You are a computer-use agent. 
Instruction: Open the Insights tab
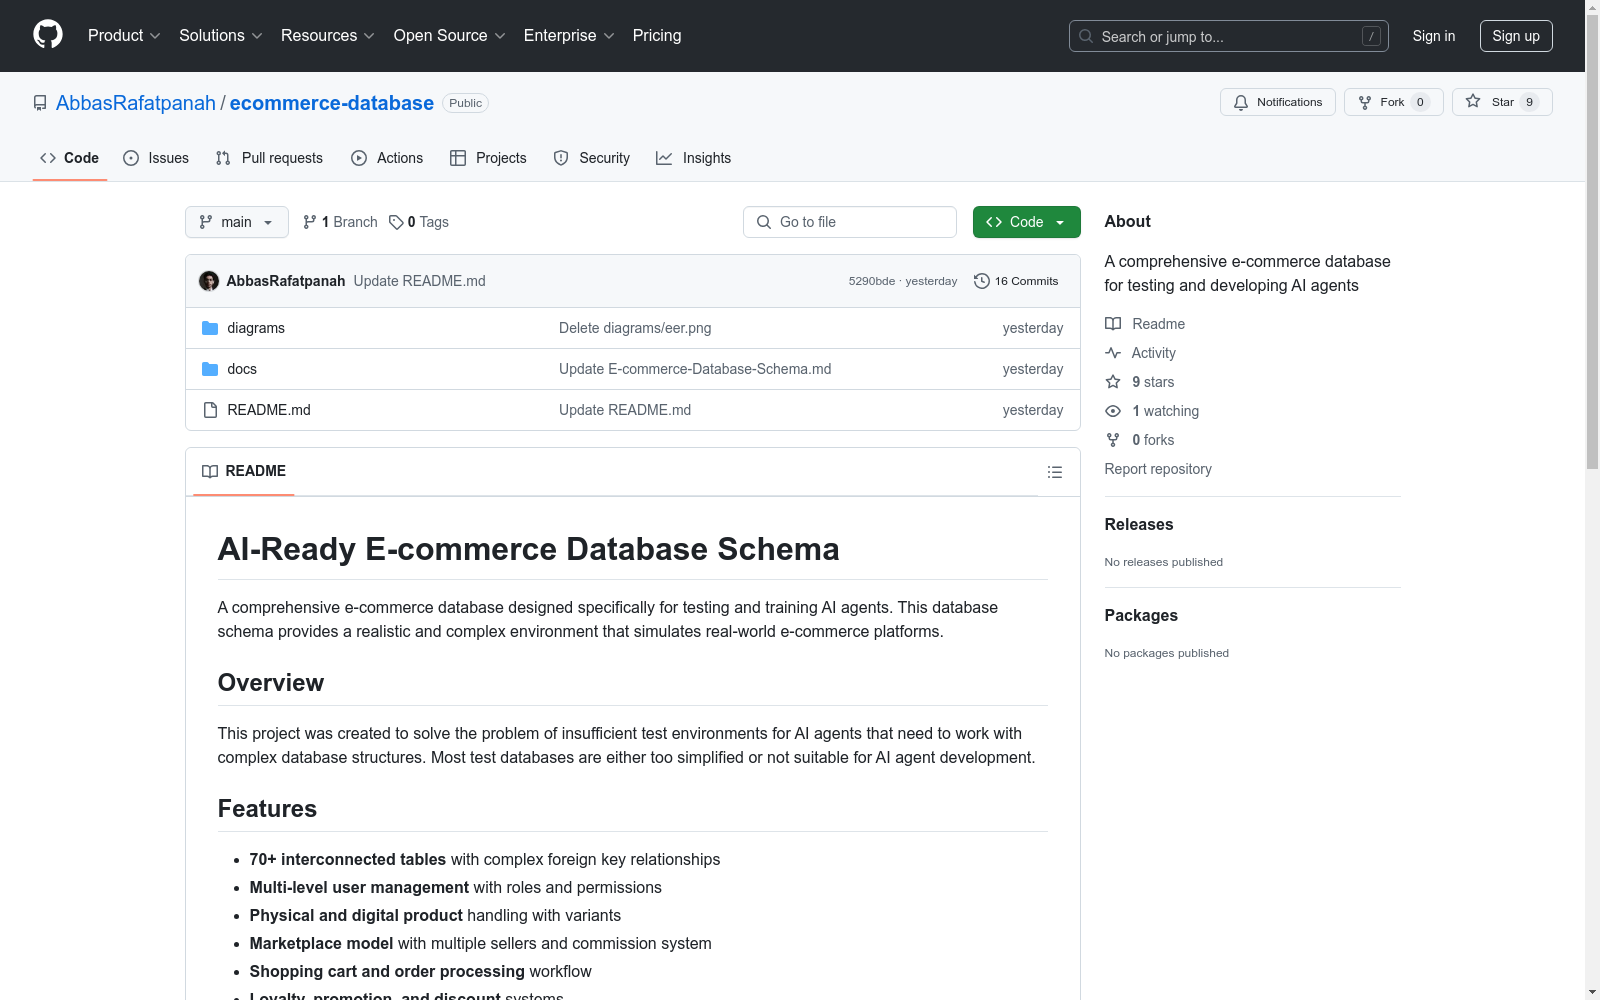pos(694,158)
